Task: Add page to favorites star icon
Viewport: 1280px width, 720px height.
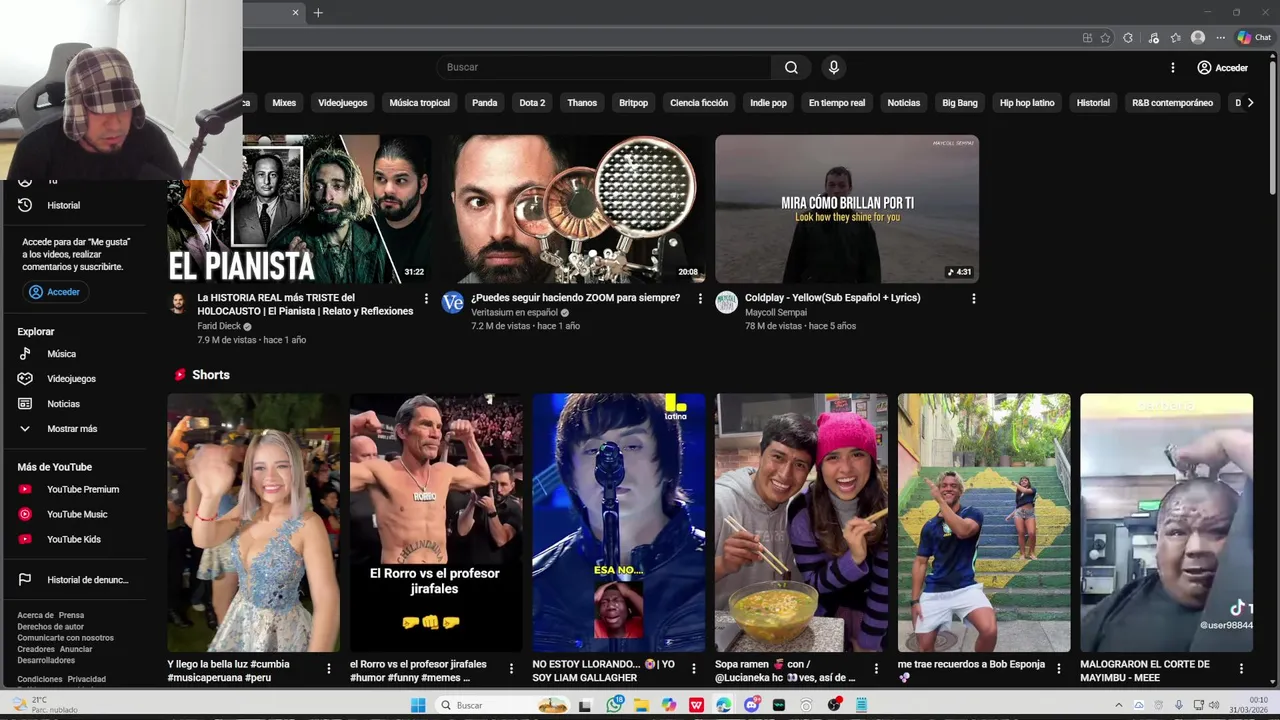Action: pyautogui.click(x=1105, y=38)
